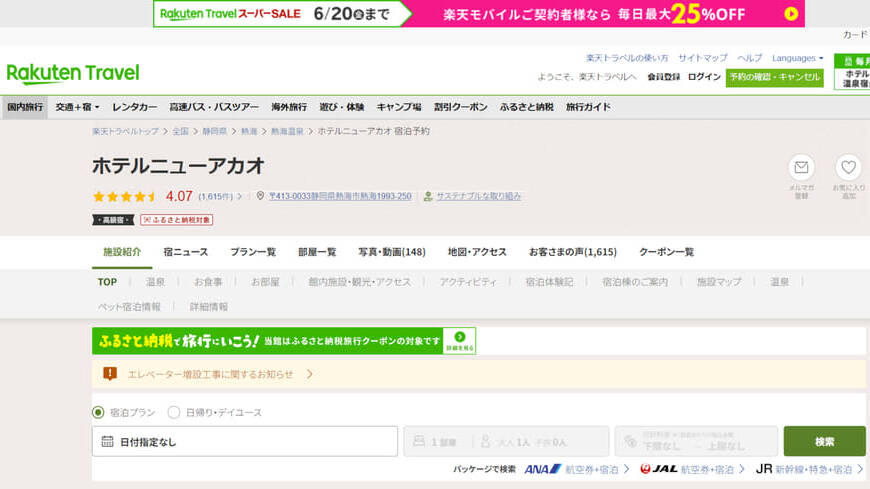Screen dimensions: 870x489
Task: Select 日帰り・デイユース radio button
Action: click(174, 412)
